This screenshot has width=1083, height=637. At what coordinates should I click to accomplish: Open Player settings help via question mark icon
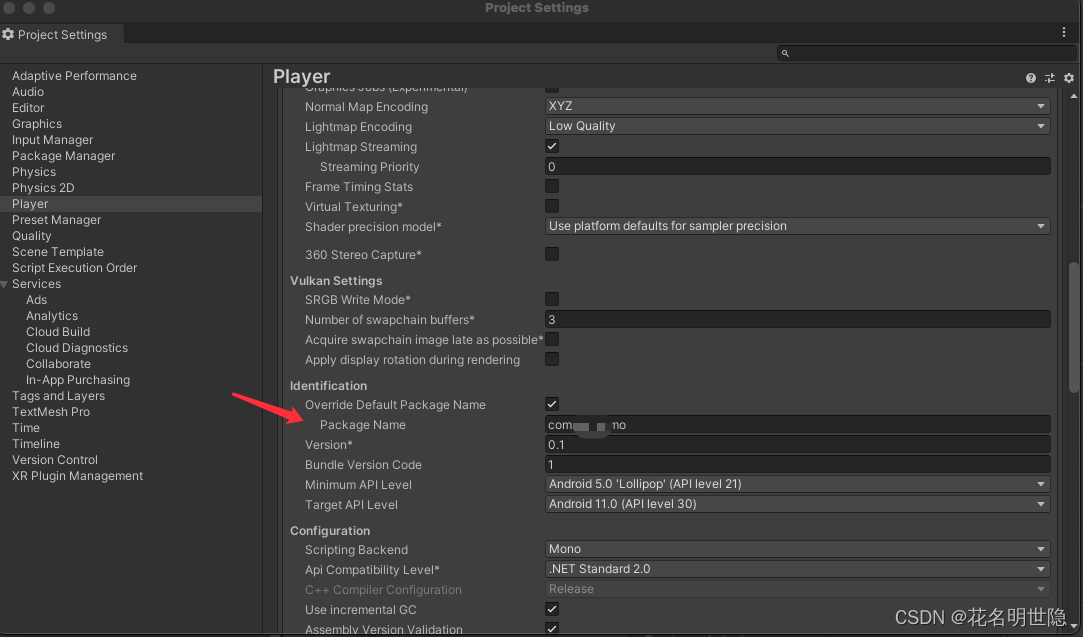pos(1030,77)
